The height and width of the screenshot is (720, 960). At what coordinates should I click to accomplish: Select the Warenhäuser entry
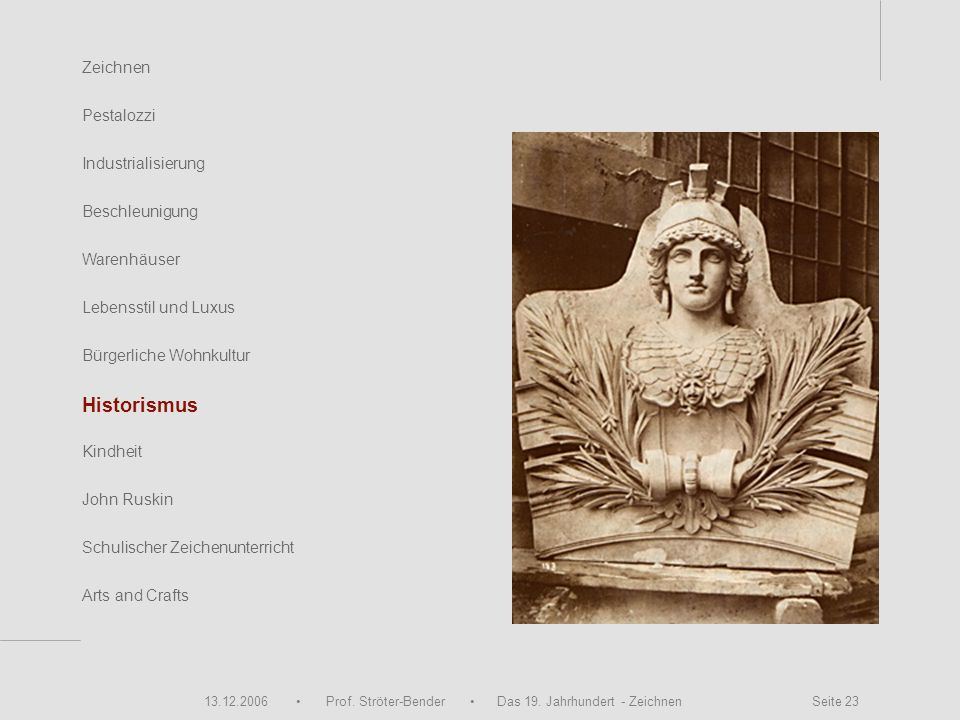(131, 260)
